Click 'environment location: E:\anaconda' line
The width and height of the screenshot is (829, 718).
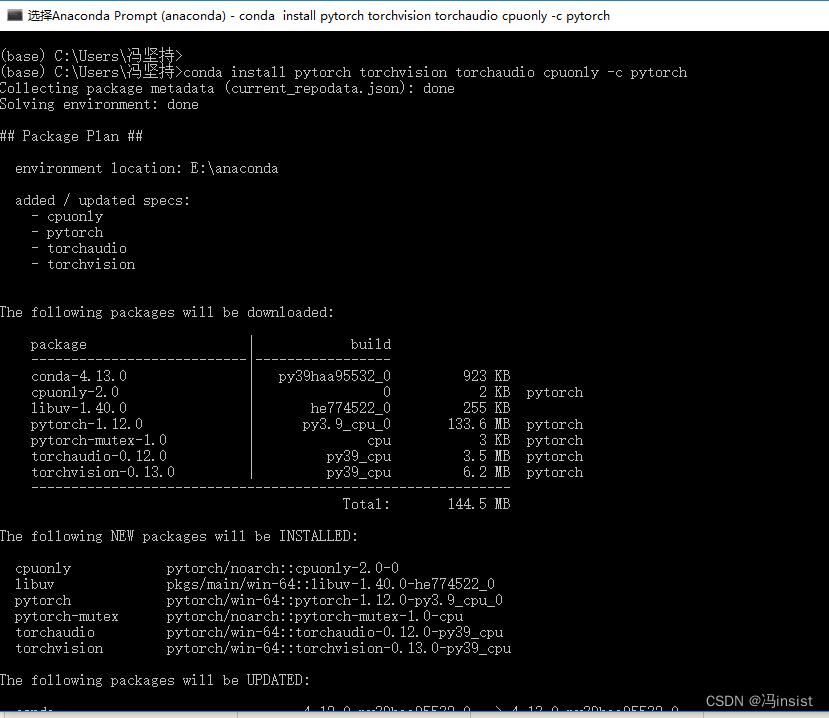(146, 168)
